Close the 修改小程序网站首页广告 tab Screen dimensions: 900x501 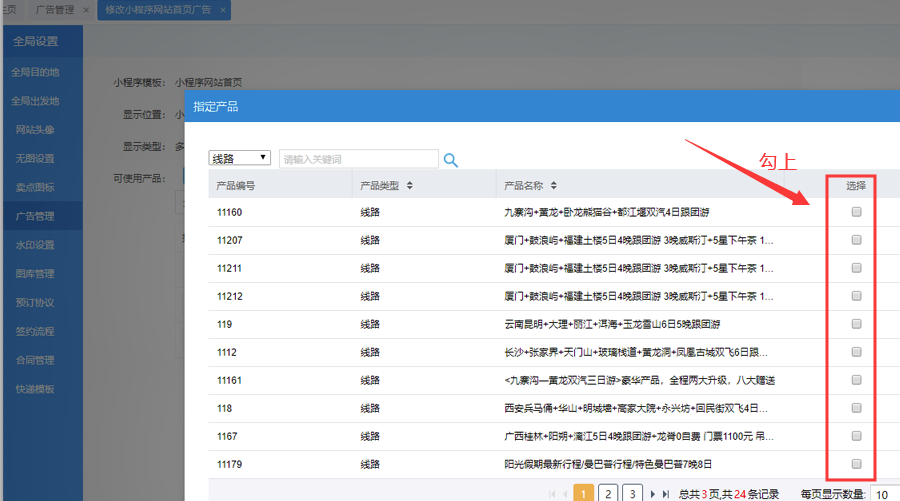point(223,10)
